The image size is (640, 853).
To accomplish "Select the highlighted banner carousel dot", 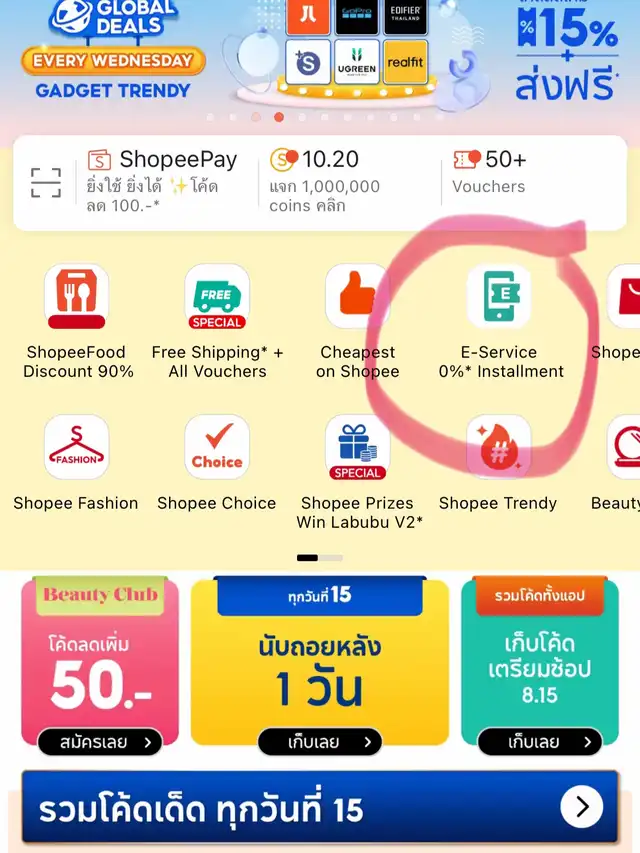I will (x=279, y=117).
